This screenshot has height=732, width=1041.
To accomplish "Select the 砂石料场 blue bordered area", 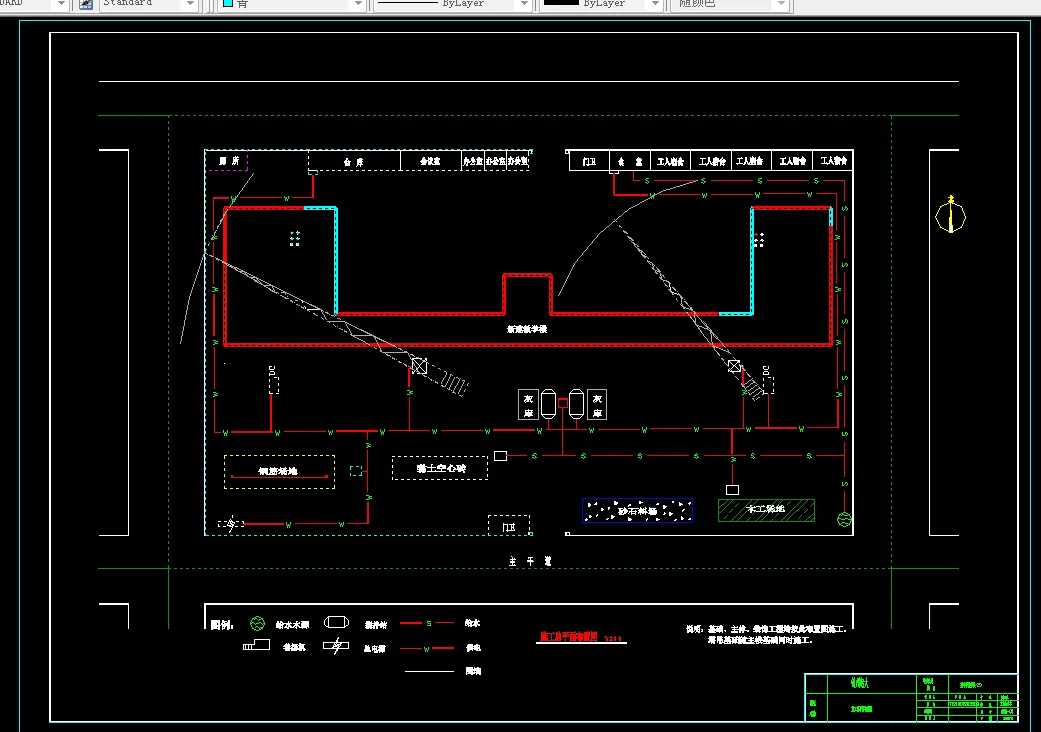I will [637, 510].
